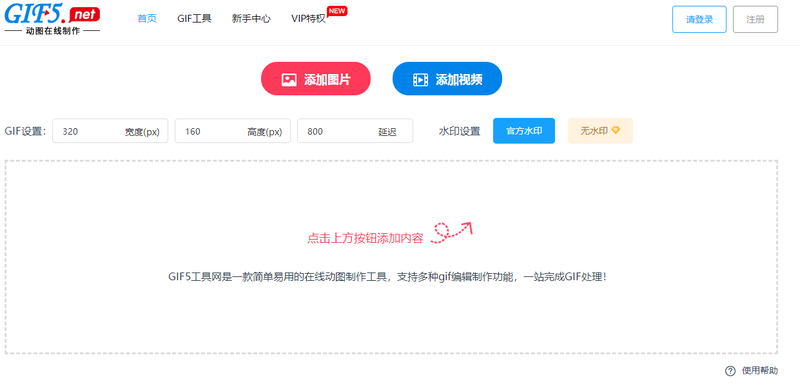This screenshot has height=391, width=800.
Task: Click the delay field showing 800
Action: [x=355, y=131]
